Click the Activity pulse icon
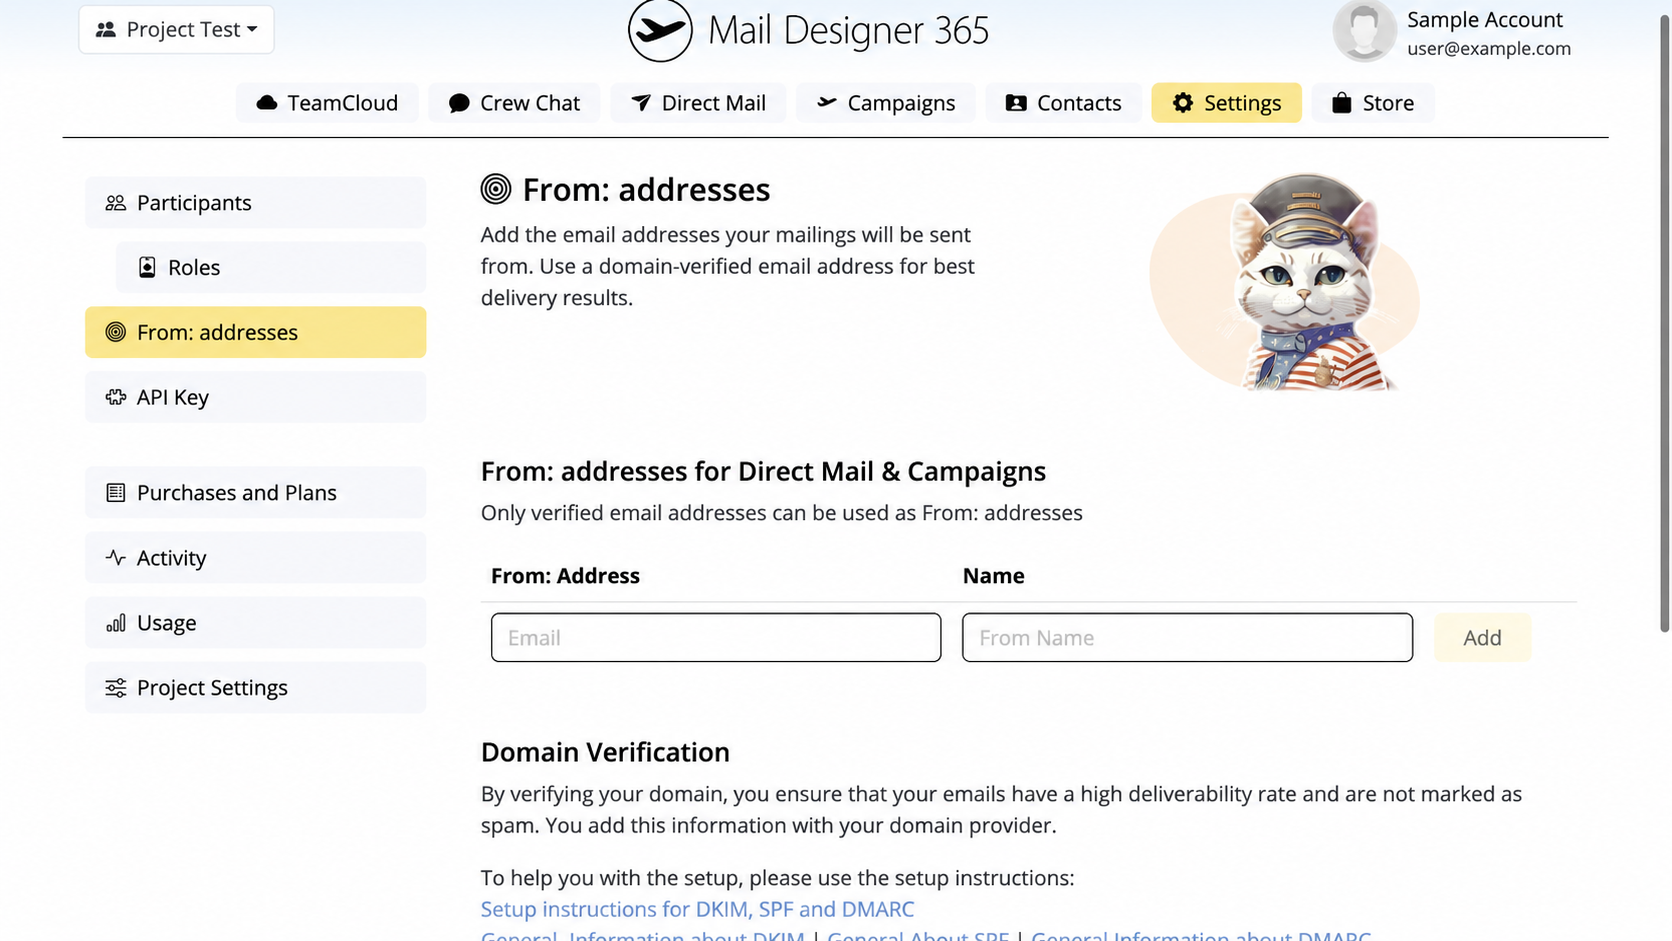1672x941 pixels. 116,558
